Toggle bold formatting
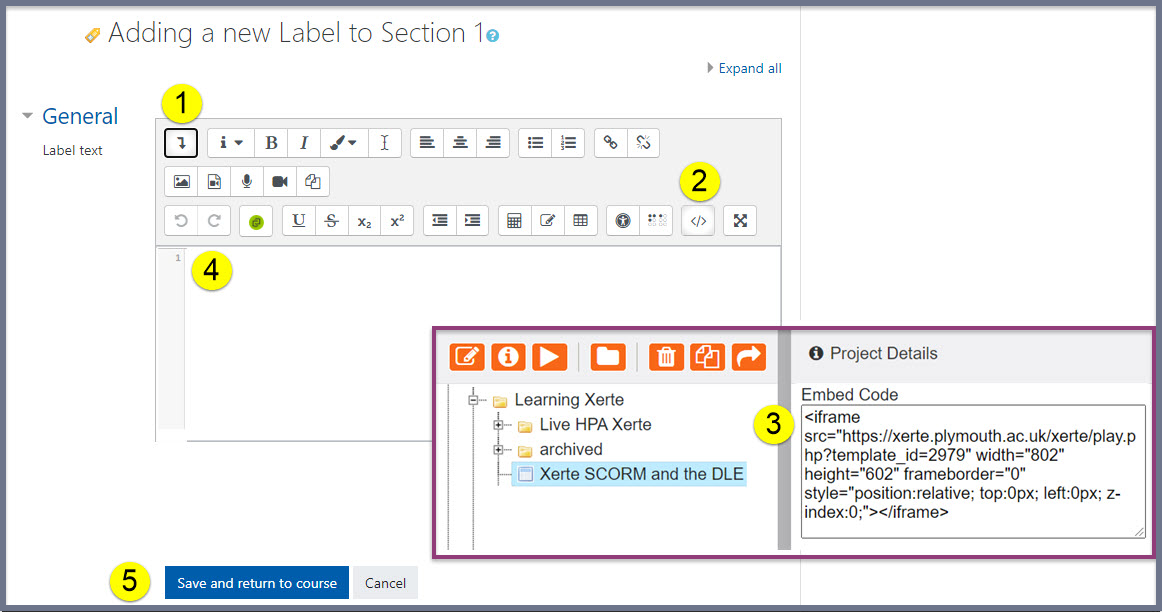This screenshot has height=612, width=1162. [271, 142]
